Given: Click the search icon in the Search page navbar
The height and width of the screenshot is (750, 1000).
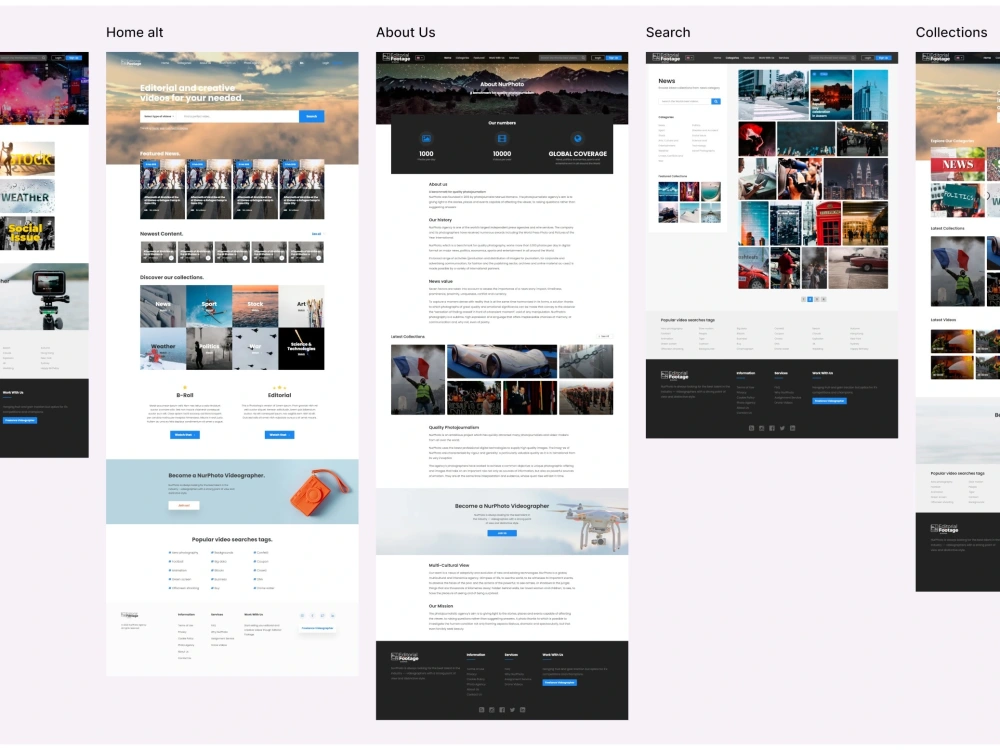Looking at the screenshot, I should (853, 58).
